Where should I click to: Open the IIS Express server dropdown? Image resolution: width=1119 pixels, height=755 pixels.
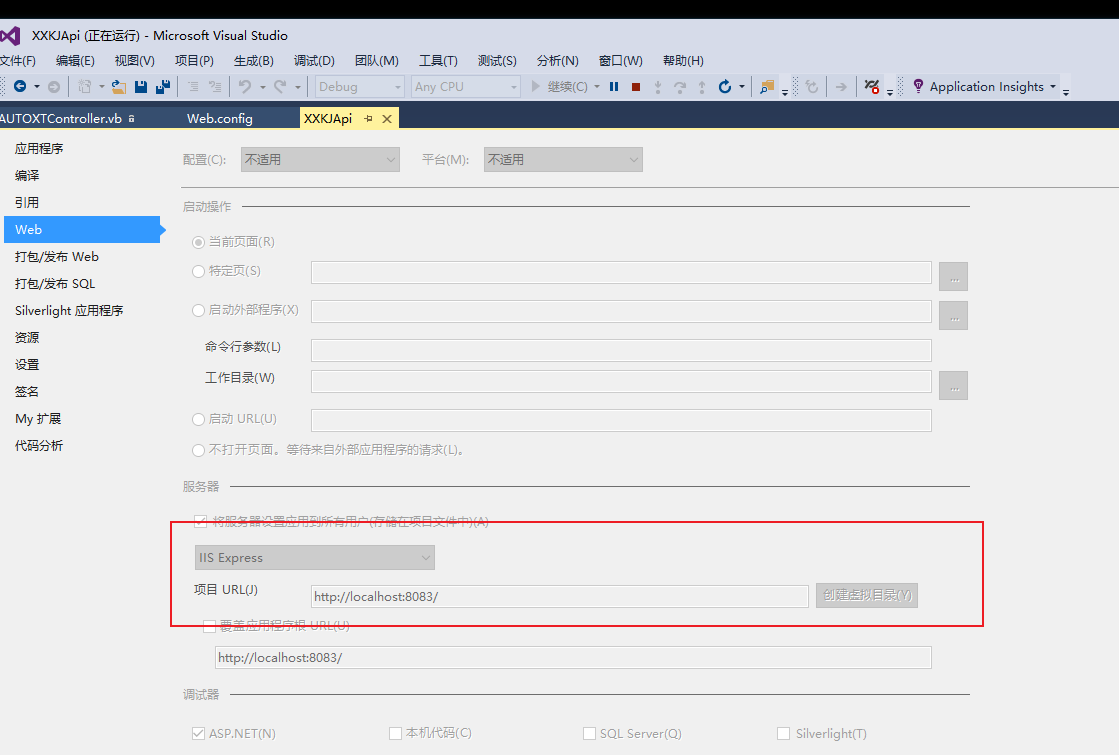(315, 557)
